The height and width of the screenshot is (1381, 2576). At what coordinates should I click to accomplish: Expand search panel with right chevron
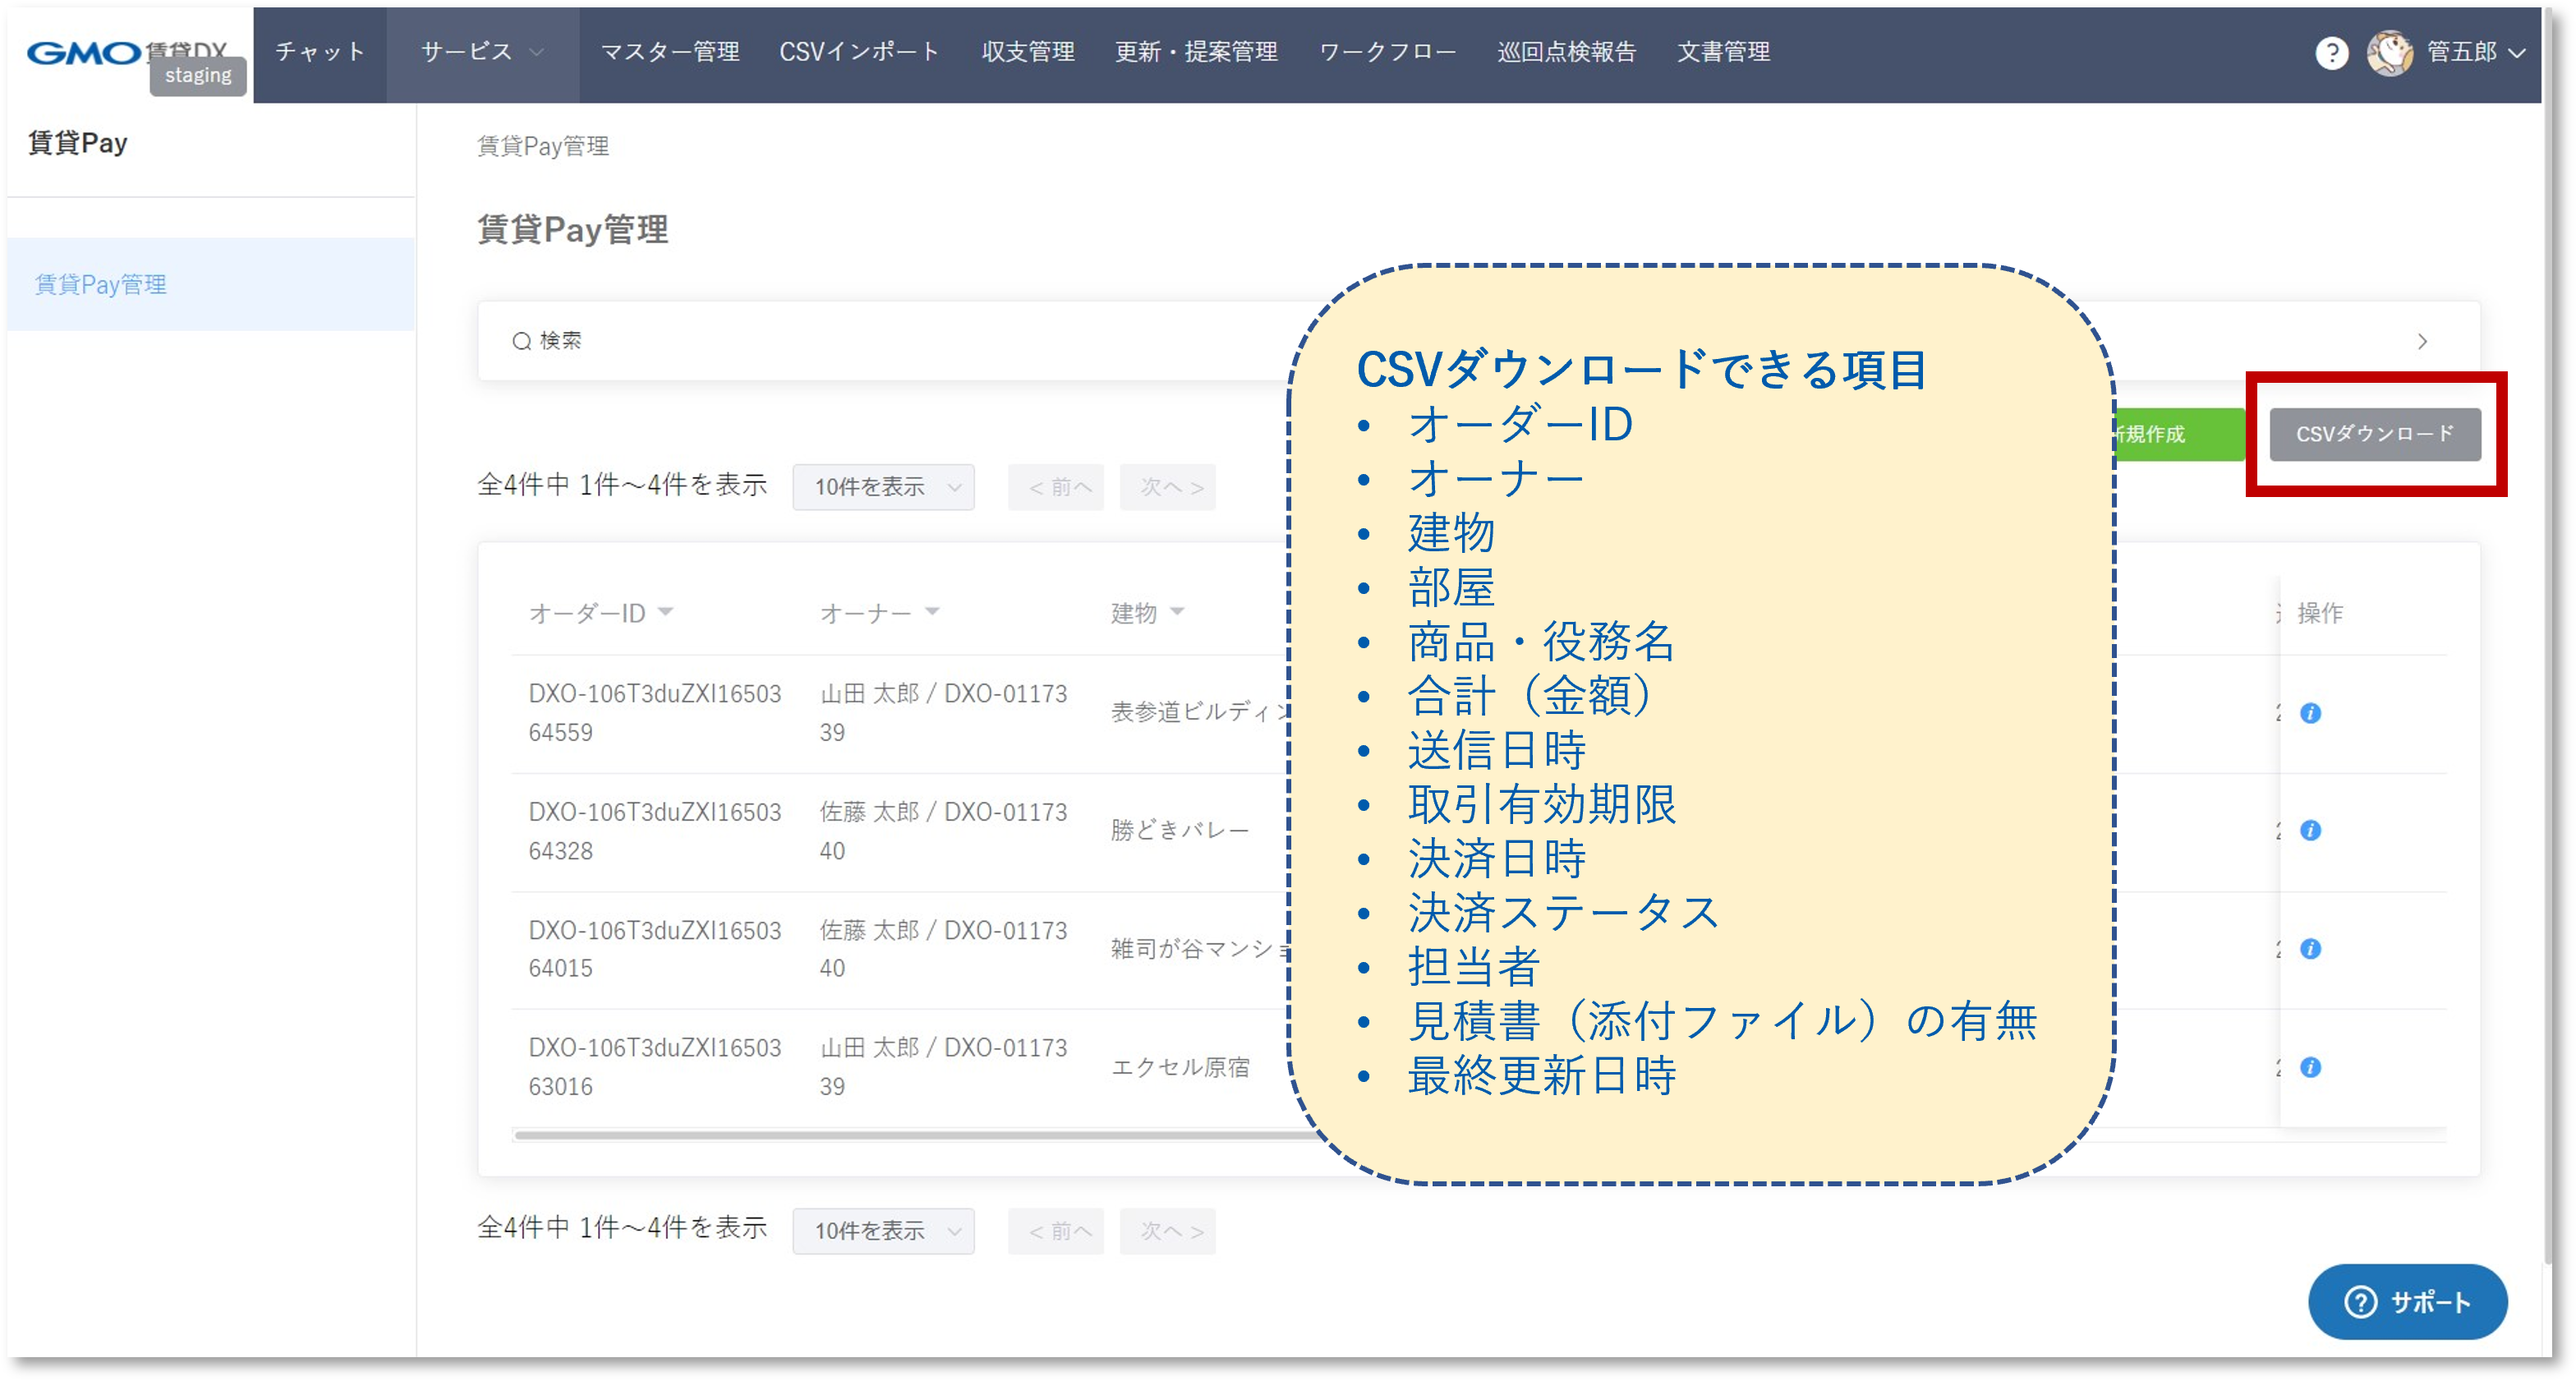(2422, 341)
